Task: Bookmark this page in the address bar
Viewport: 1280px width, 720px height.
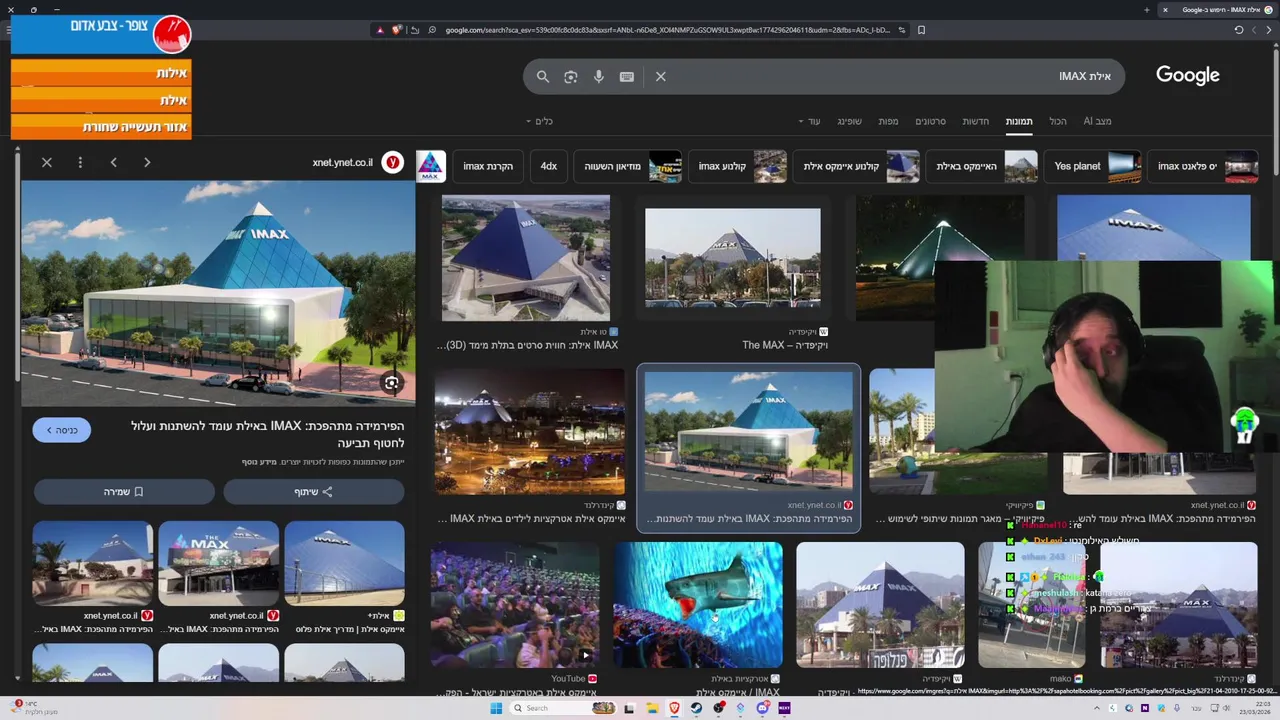Action: coord(921,30)
